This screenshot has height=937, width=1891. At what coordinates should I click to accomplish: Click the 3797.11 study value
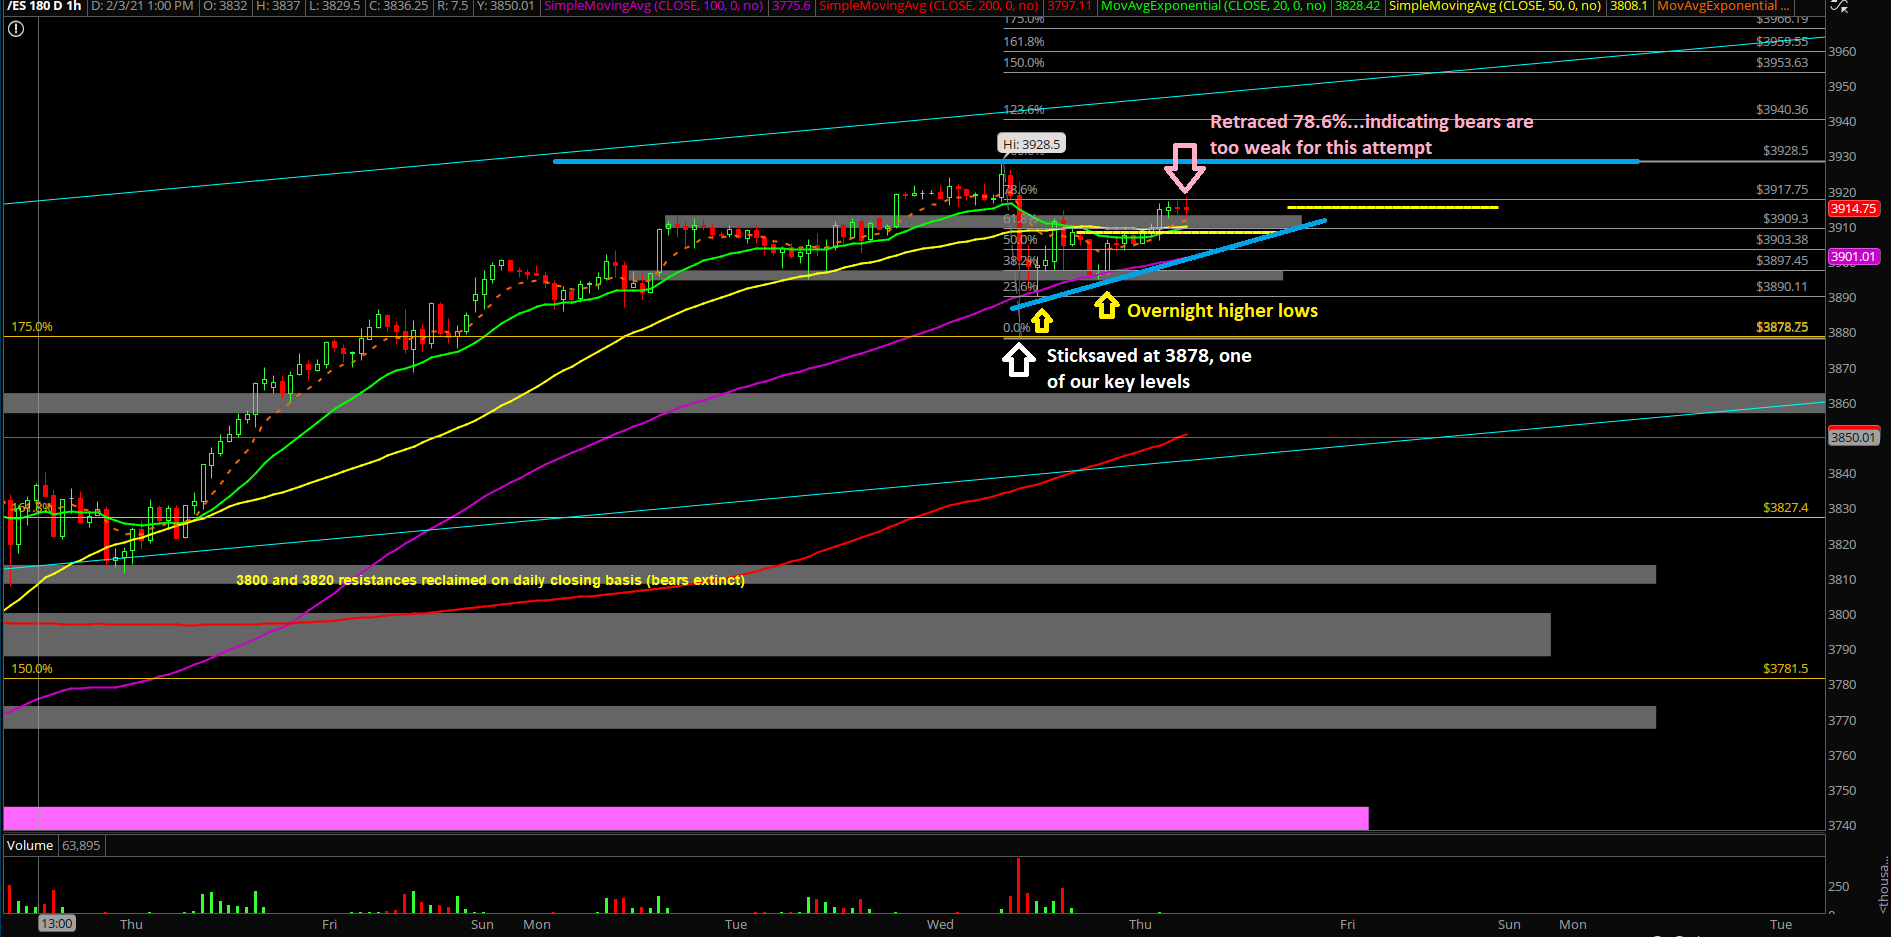tap(1069, 6)
